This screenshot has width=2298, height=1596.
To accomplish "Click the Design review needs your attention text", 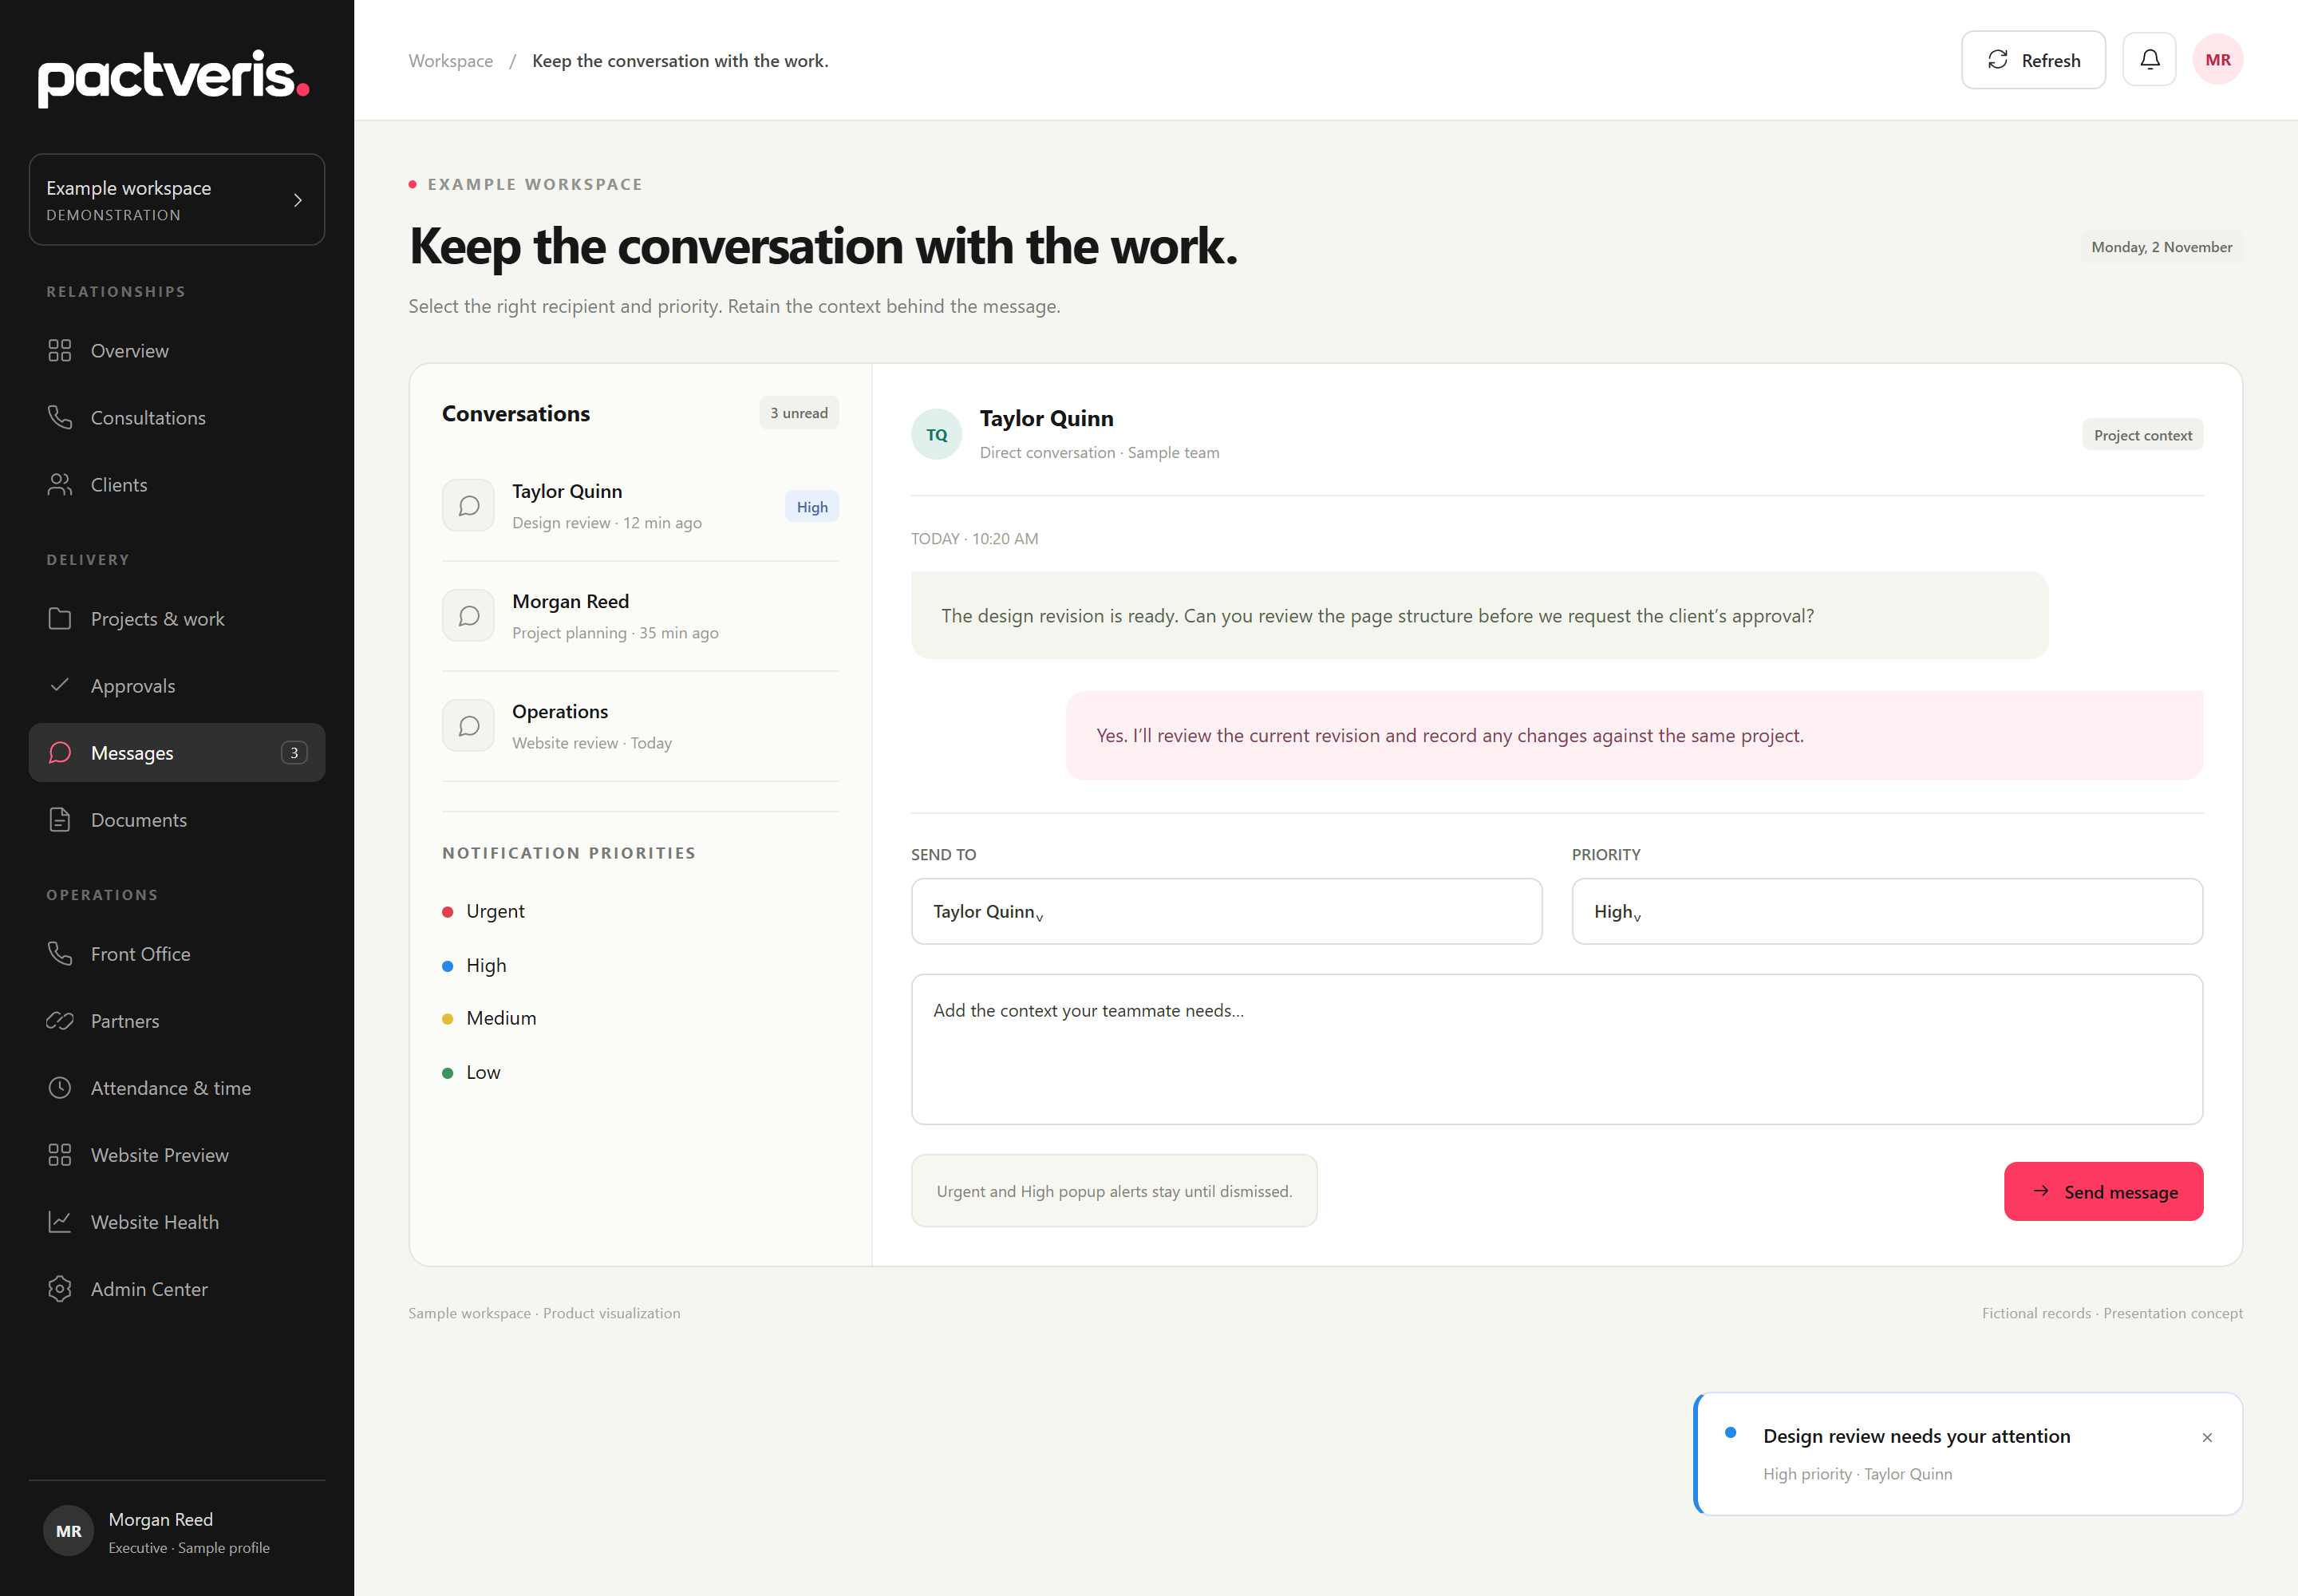I will pyautogui.click(x=1916, y=1436).
